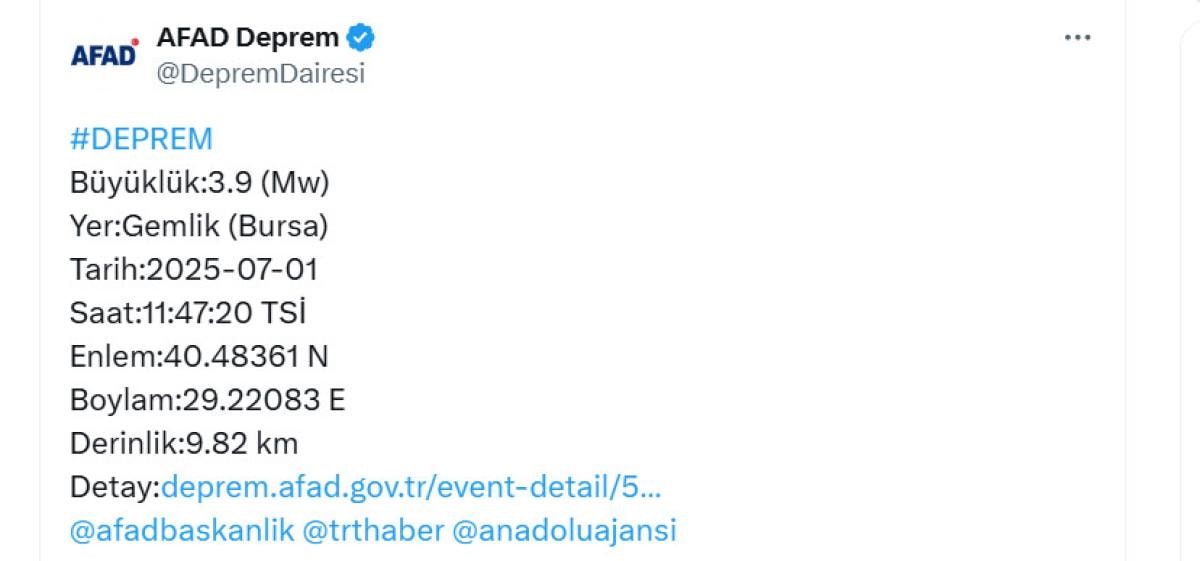
Task: Click the Yer:Gemlik (Bursa) line
Action: [x=199, y=227]
